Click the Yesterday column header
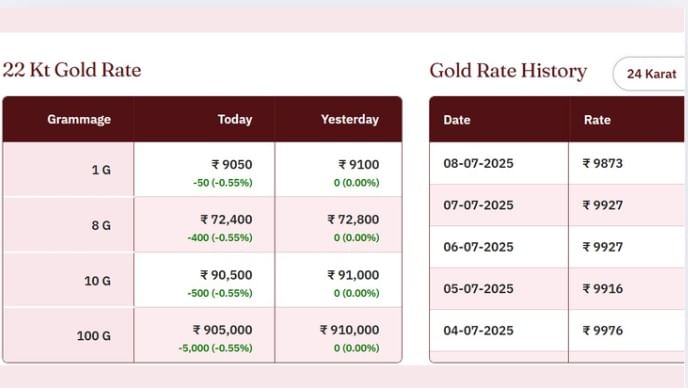688x388 pixels. point(350,119)
